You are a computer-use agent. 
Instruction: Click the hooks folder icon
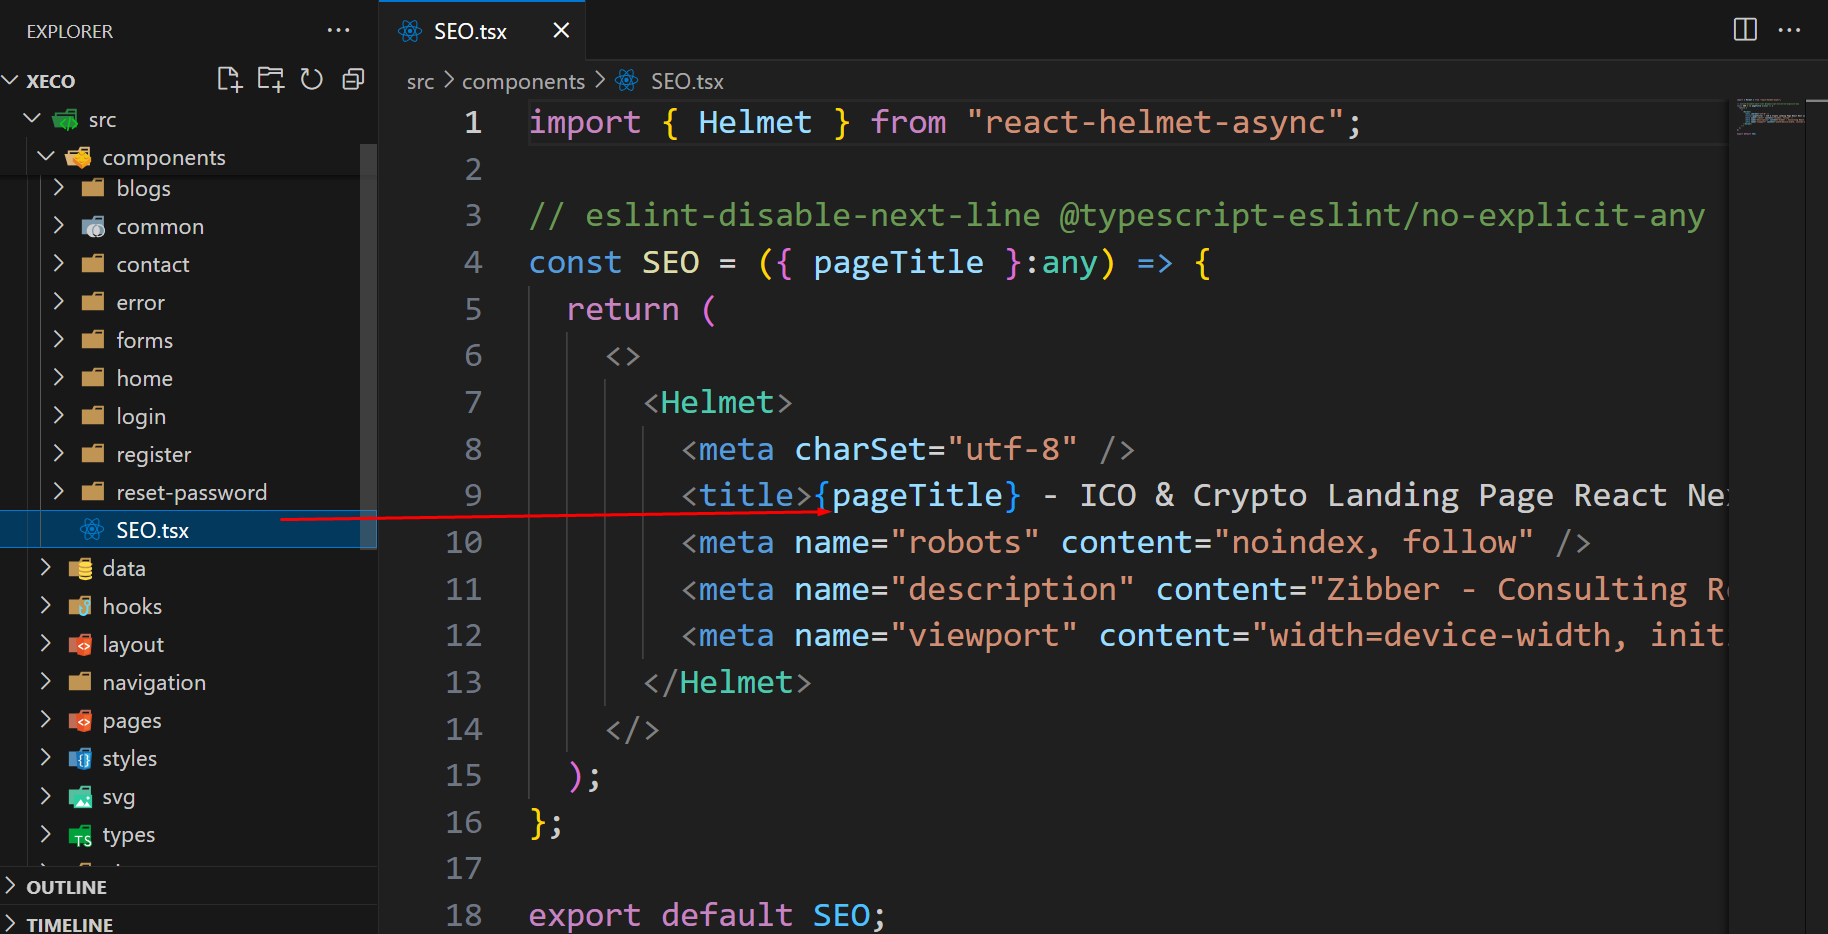(x=80, y=606)
